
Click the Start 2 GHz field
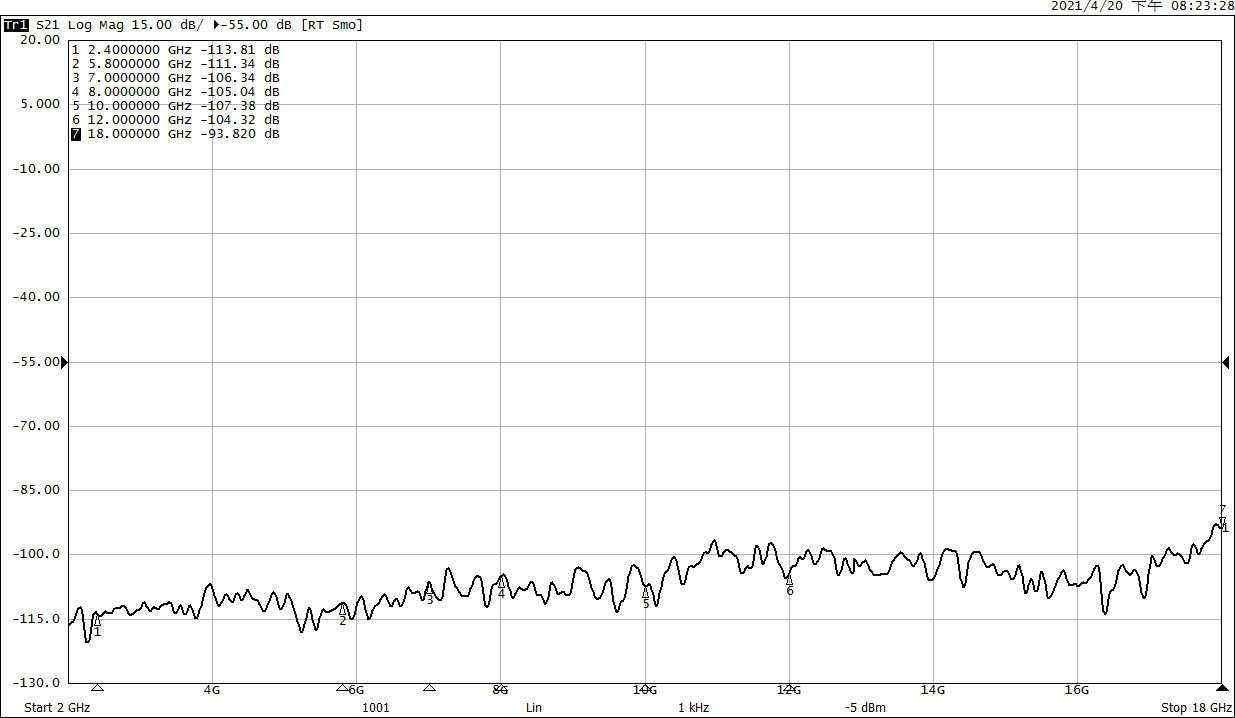point(57,708)
